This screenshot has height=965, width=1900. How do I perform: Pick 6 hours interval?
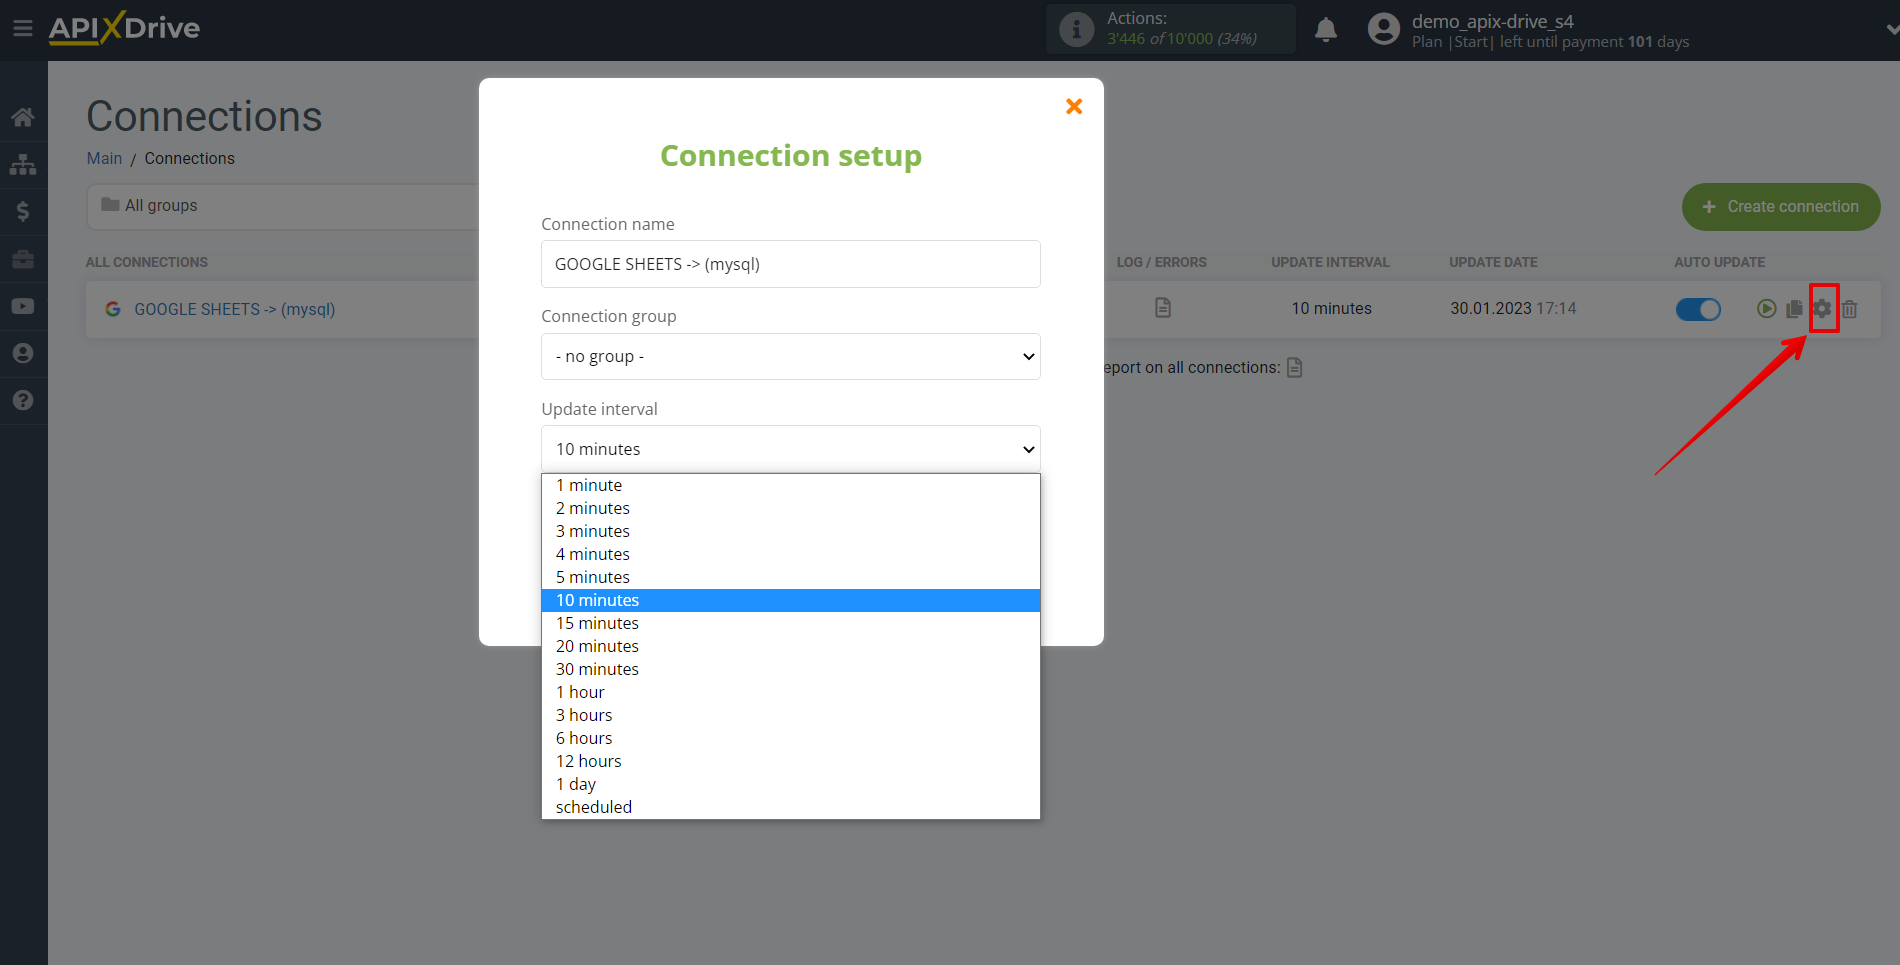791,738
